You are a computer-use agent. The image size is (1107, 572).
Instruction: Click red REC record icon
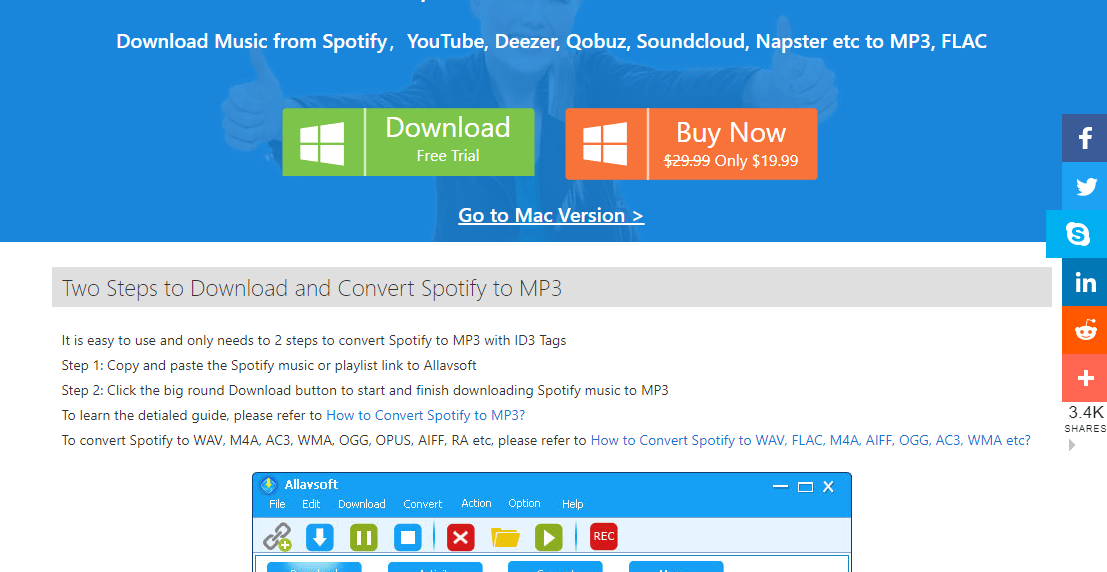pyautogui.click(x=604, y=536)
